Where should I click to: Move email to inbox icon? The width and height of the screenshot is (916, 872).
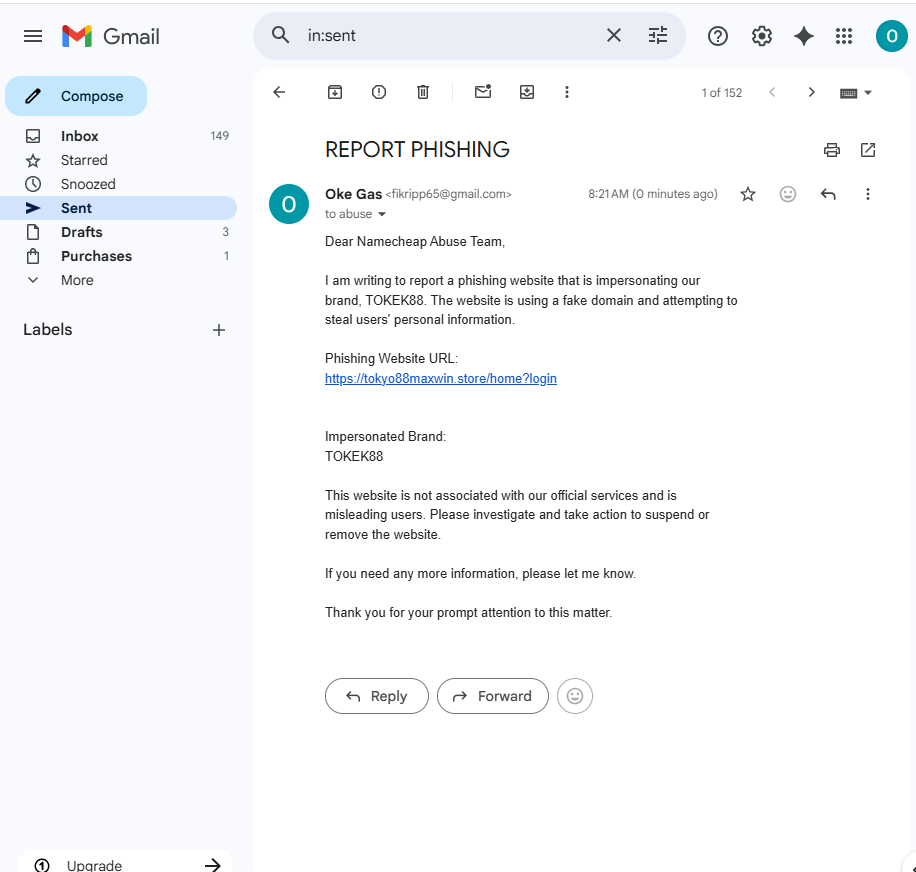click(x=527, y=92)
